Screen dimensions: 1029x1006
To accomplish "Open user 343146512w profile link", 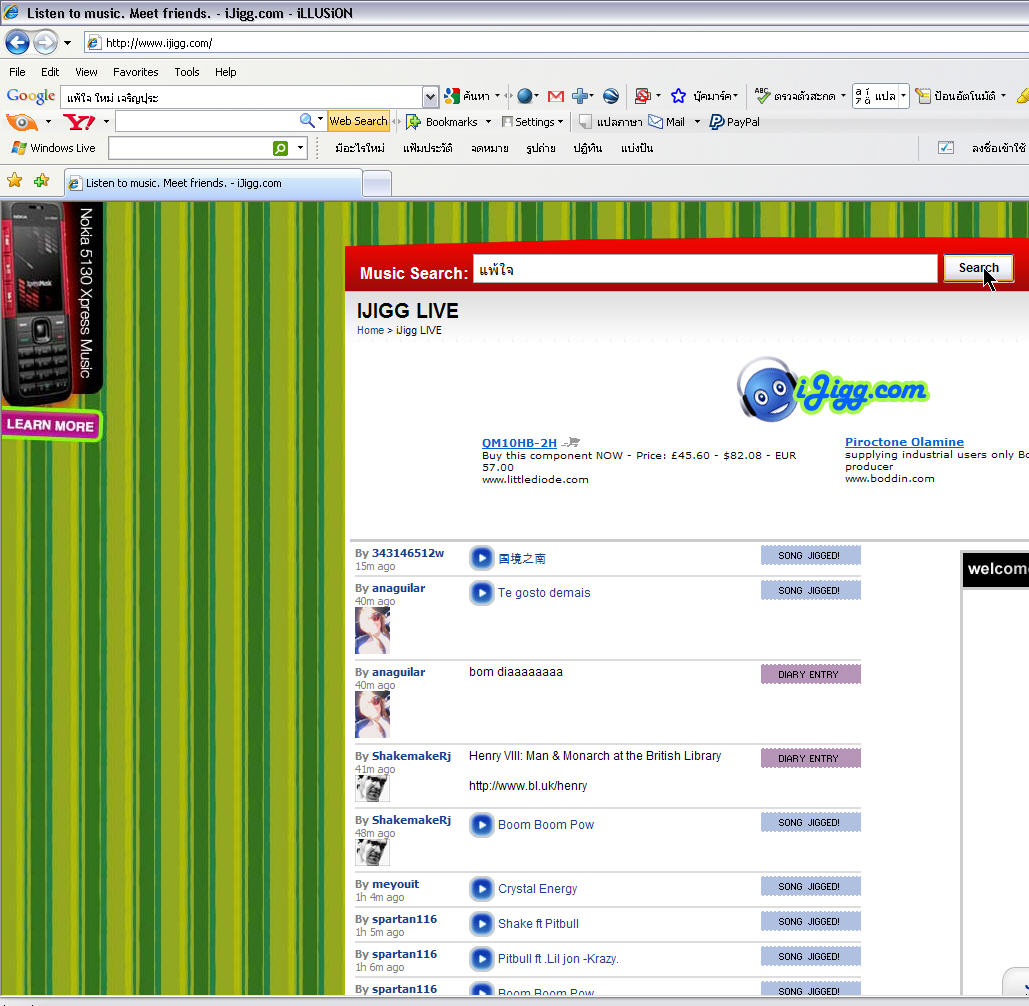I will (x=408, y=553).
